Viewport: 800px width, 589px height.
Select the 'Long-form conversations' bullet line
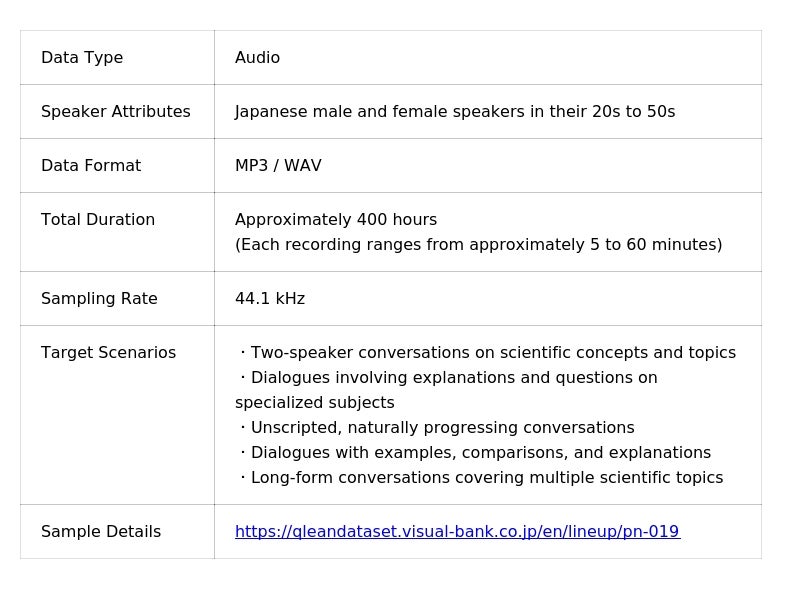(482, 478)
